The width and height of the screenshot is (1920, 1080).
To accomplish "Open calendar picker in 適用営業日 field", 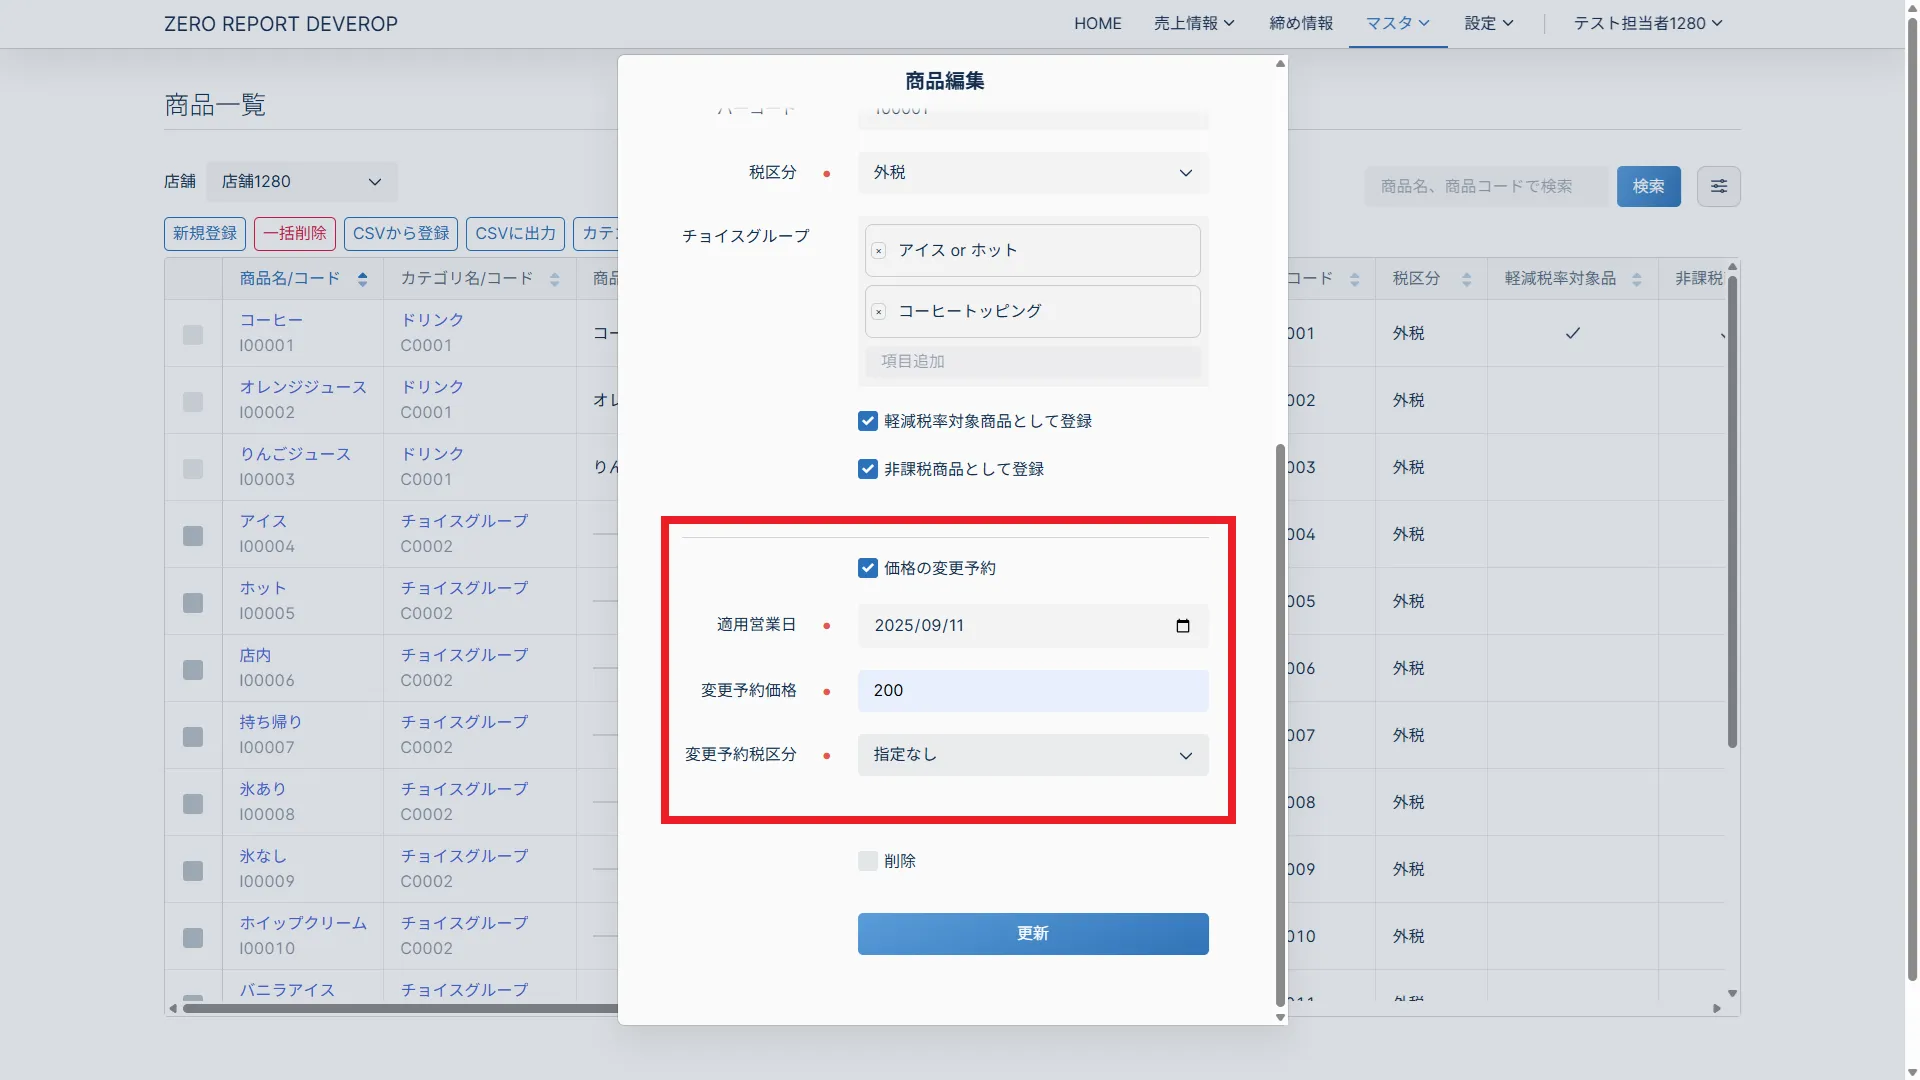I will [1183, 626].
